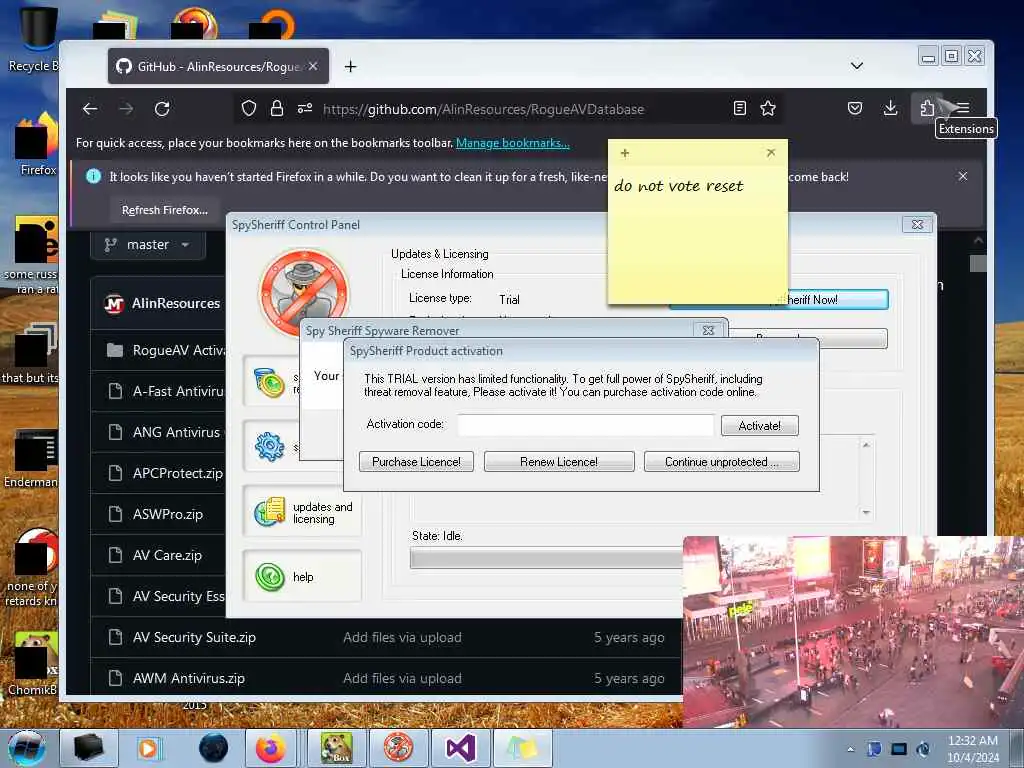The width and height of the screenshot is (1024, 768).
Task: Add a new sticky note
Action: (x=625, y=153)
